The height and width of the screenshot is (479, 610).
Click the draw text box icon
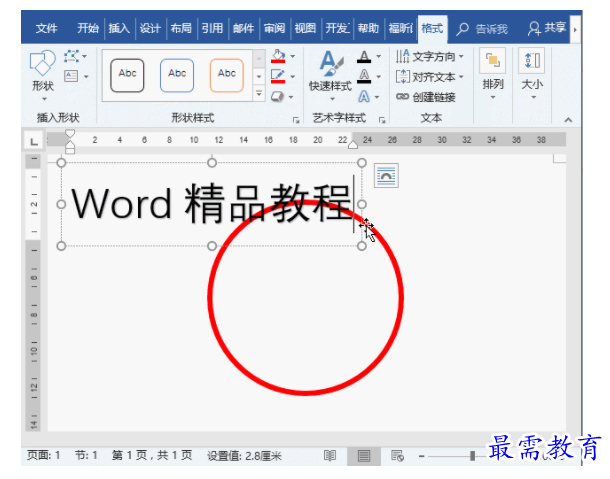[71, 75]
